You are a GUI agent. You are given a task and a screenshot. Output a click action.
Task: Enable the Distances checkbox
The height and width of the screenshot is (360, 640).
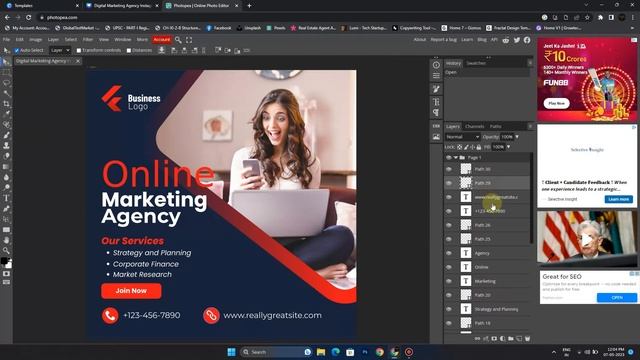pyautogui.click(x=129, y=51)
